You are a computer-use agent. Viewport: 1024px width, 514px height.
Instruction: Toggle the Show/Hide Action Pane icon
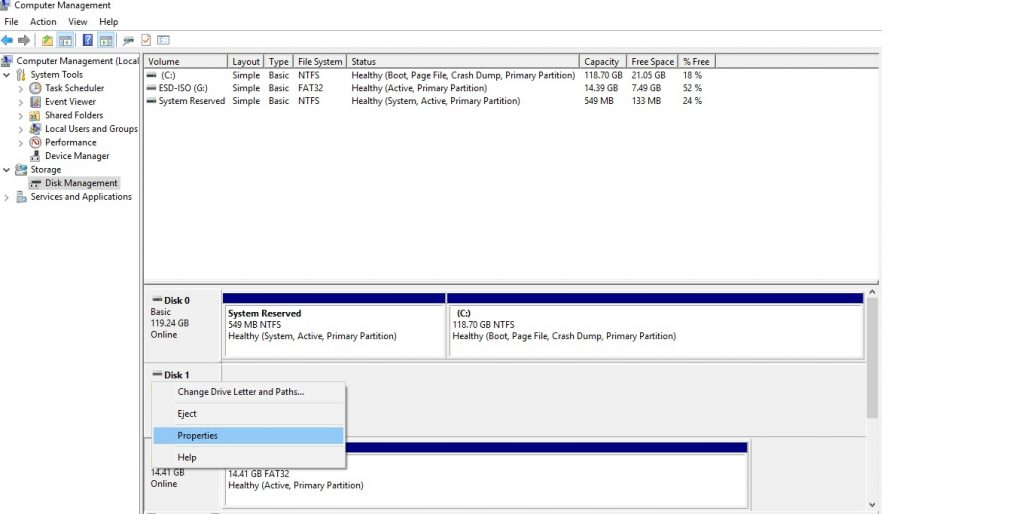(106, 40)
